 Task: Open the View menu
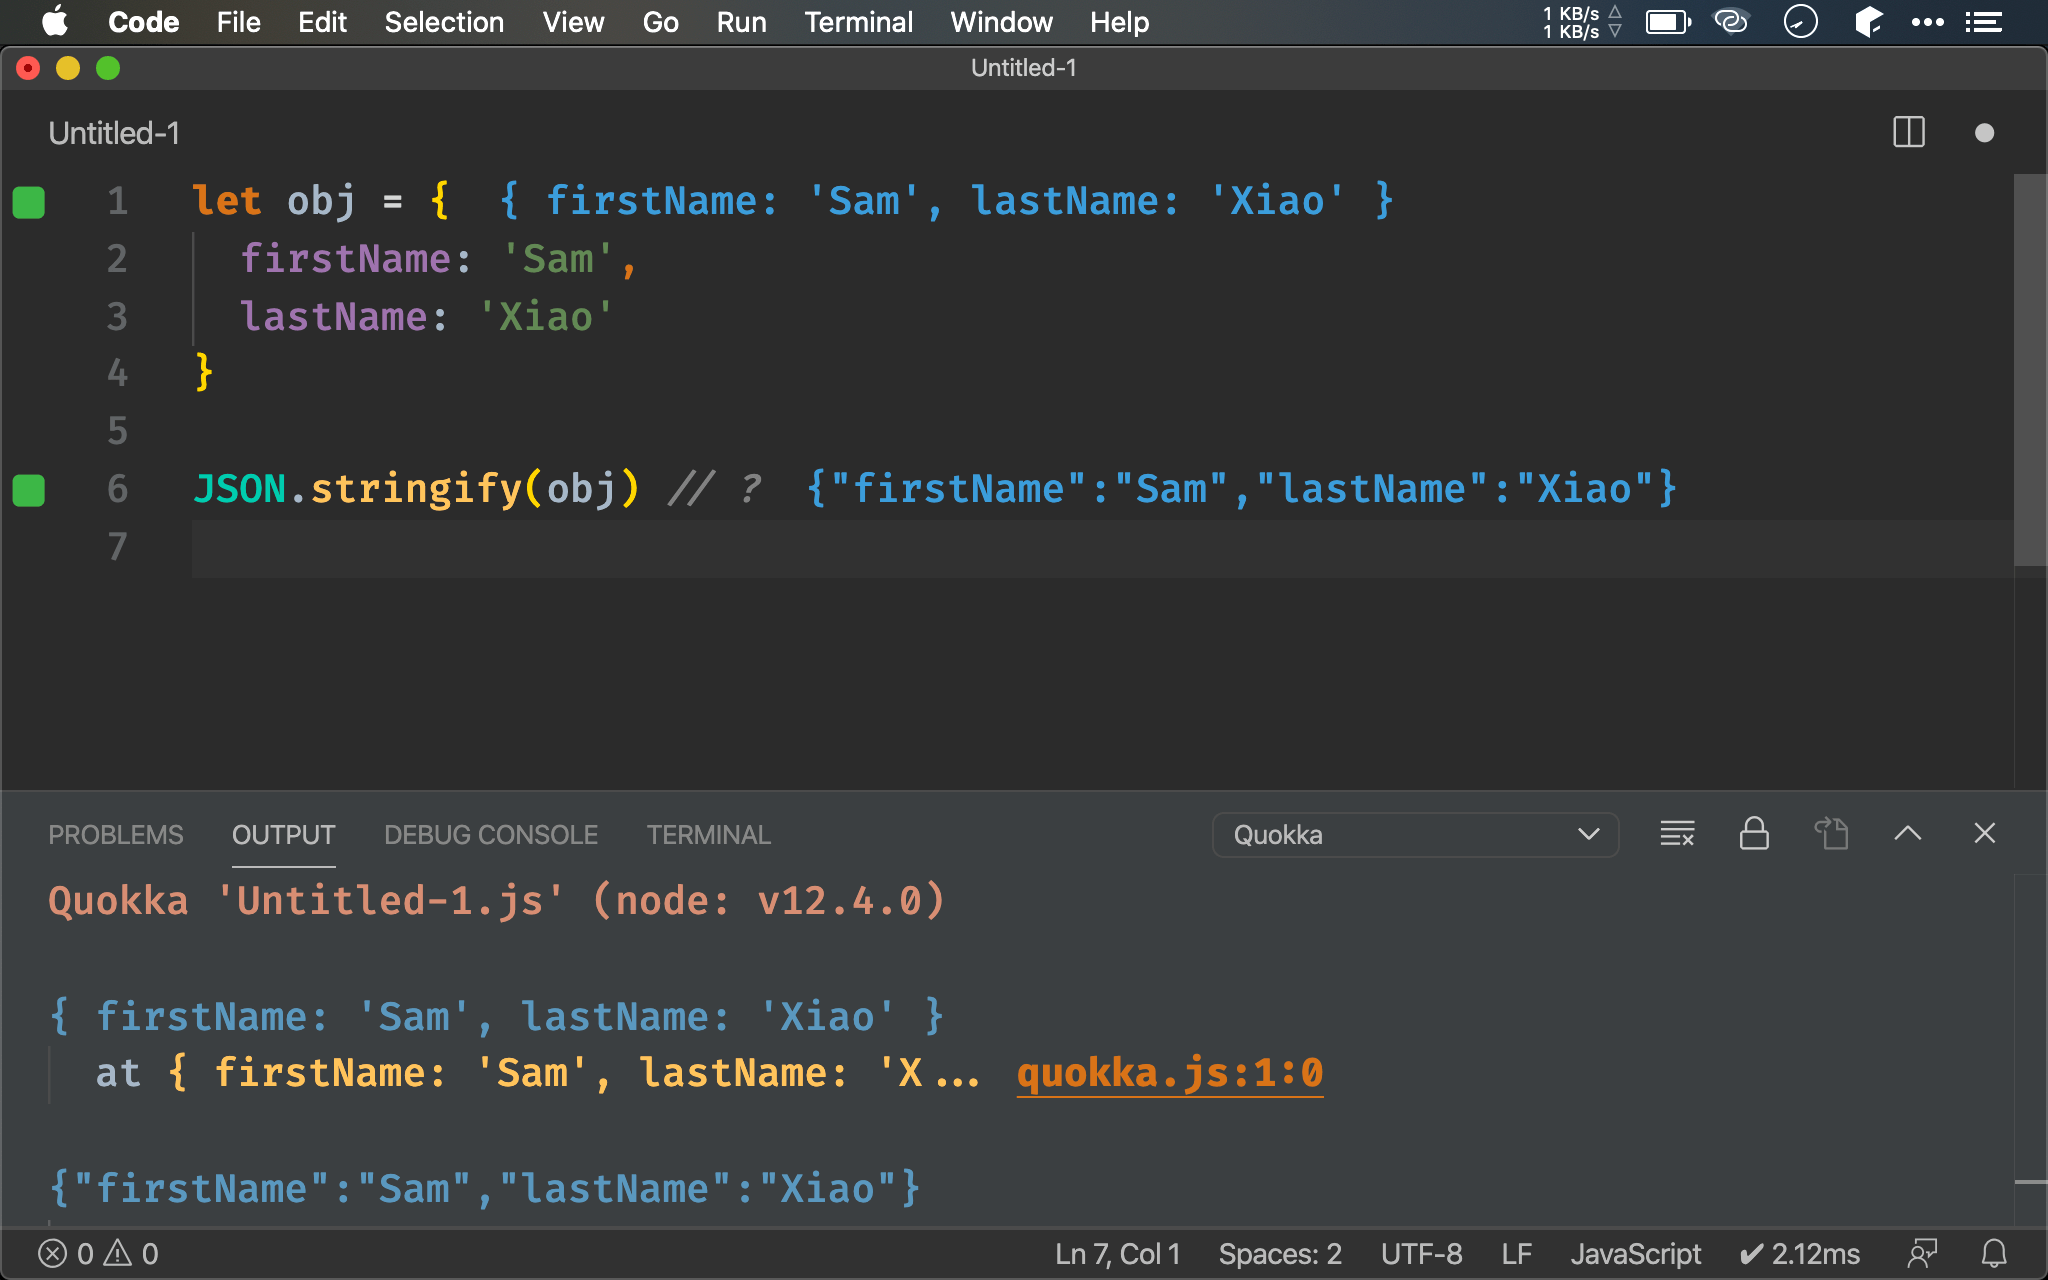[573, 22]
